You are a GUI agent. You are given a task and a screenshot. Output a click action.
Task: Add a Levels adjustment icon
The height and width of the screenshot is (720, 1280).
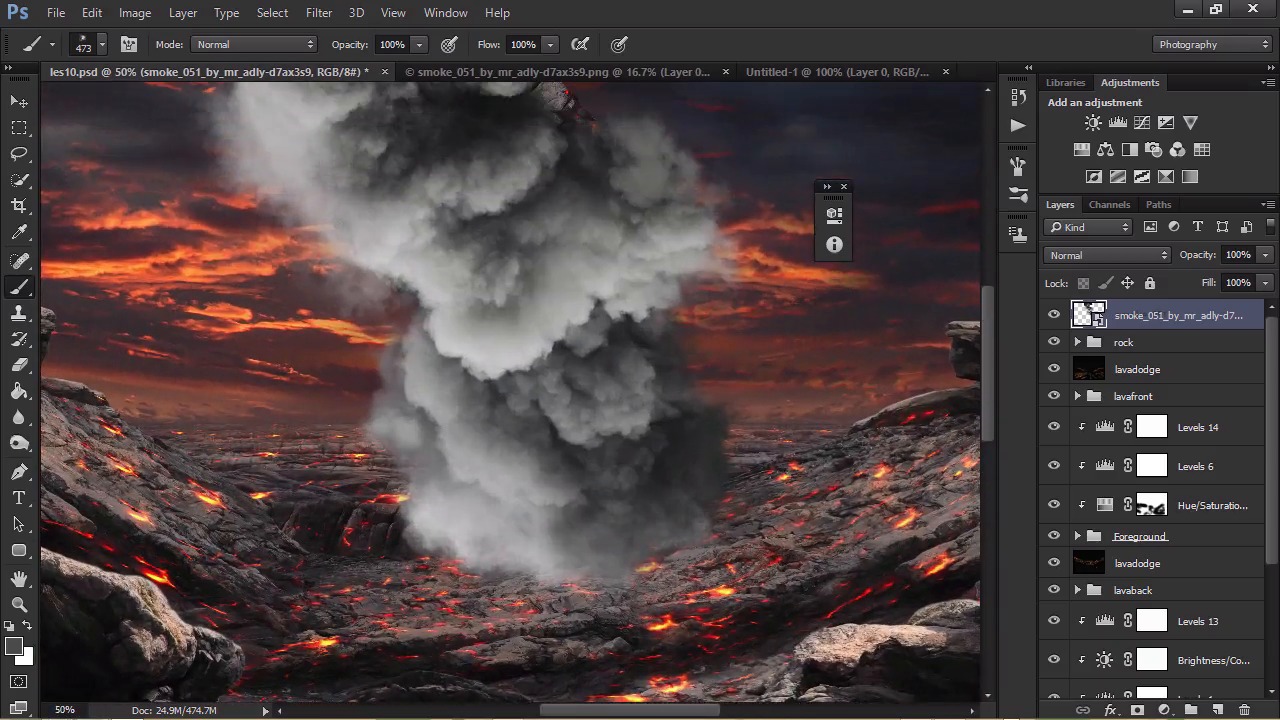[x=1117, y=123]
